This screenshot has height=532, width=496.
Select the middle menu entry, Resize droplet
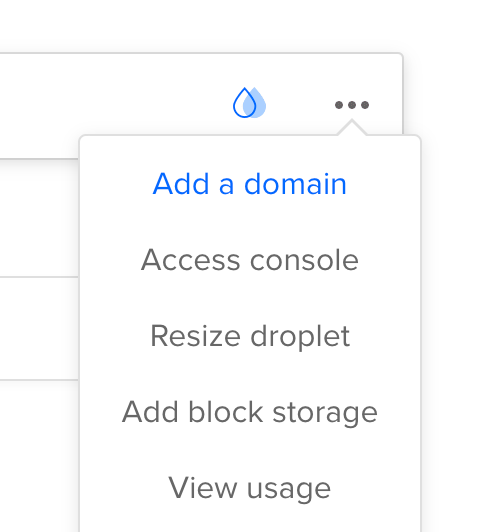point(250,336)
